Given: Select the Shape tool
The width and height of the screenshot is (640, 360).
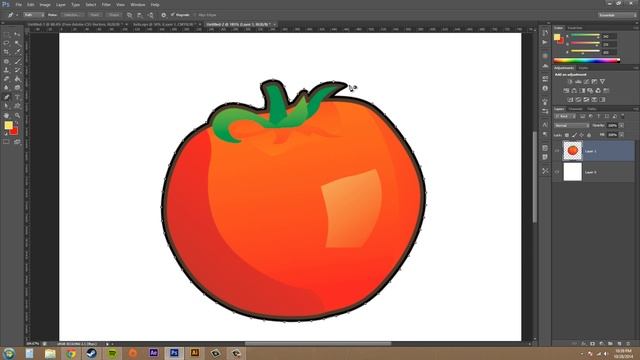Looking at the screenshot, I should pos(17,106).
